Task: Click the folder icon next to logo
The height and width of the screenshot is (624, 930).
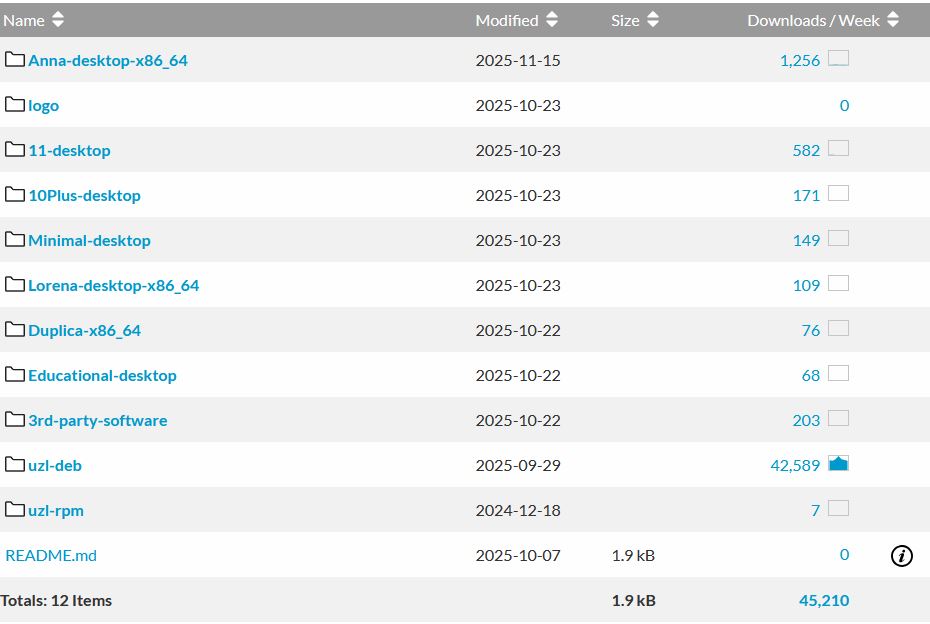Action: pyautogui.click(x=14, y=105)
